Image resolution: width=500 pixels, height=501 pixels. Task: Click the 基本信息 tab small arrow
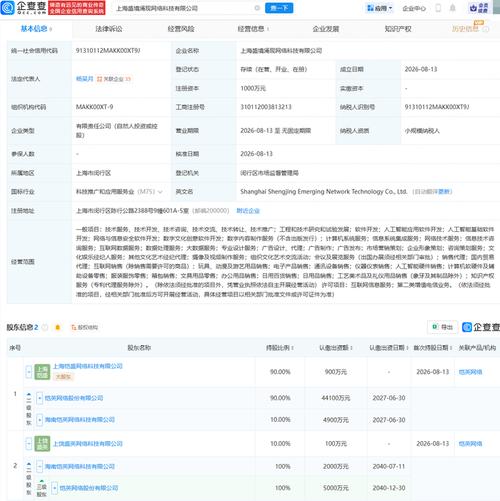[50, 29]
